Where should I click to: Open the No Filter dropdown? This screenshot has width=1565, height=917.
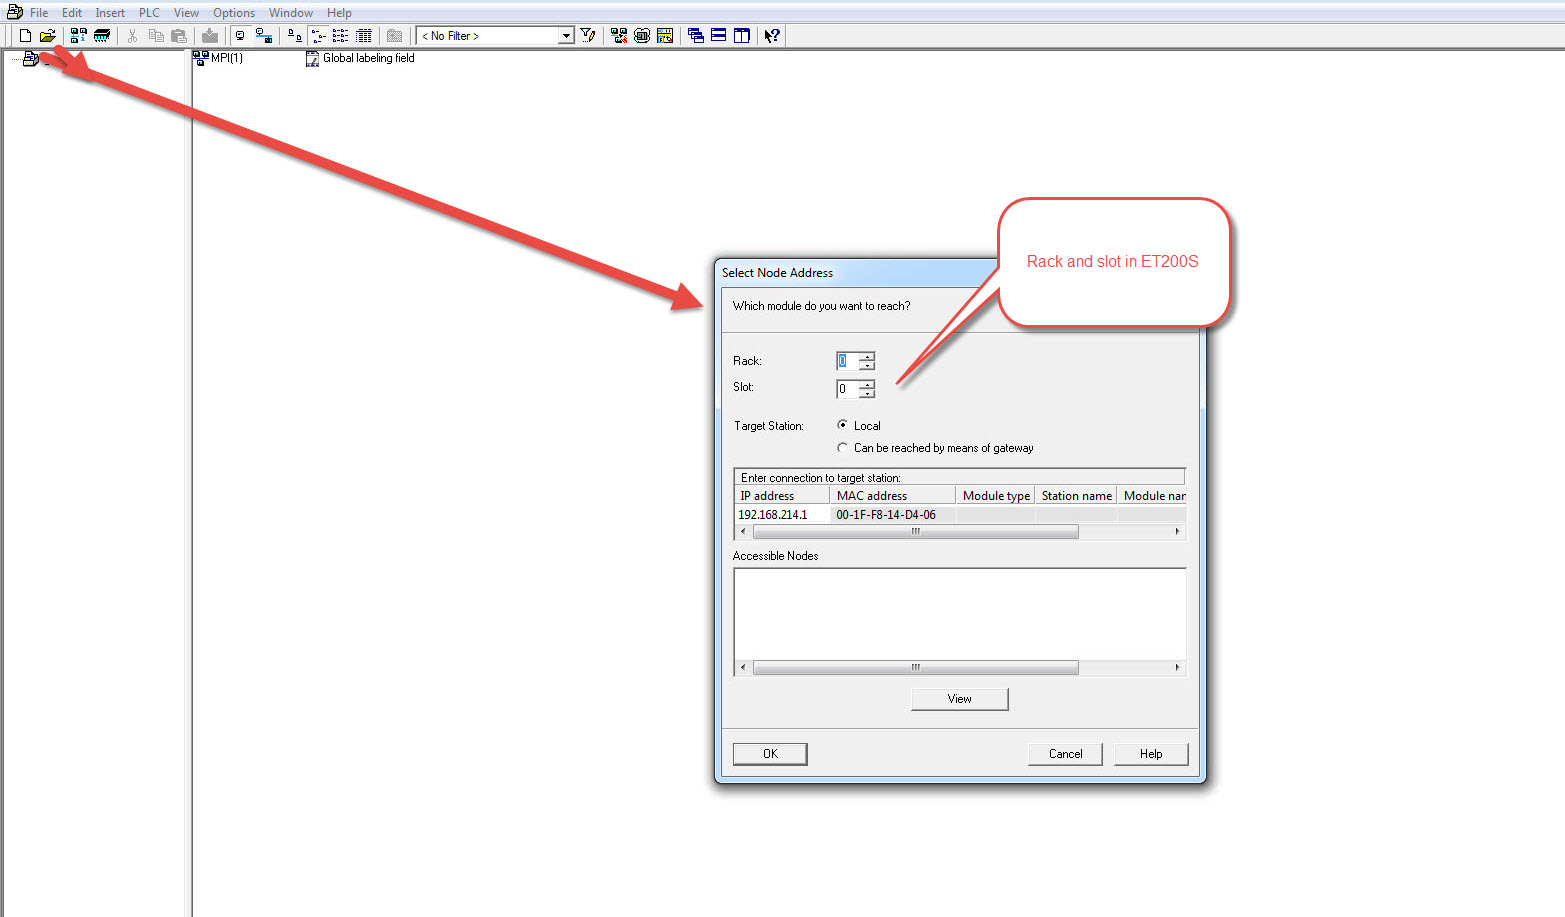coord(566,36)
